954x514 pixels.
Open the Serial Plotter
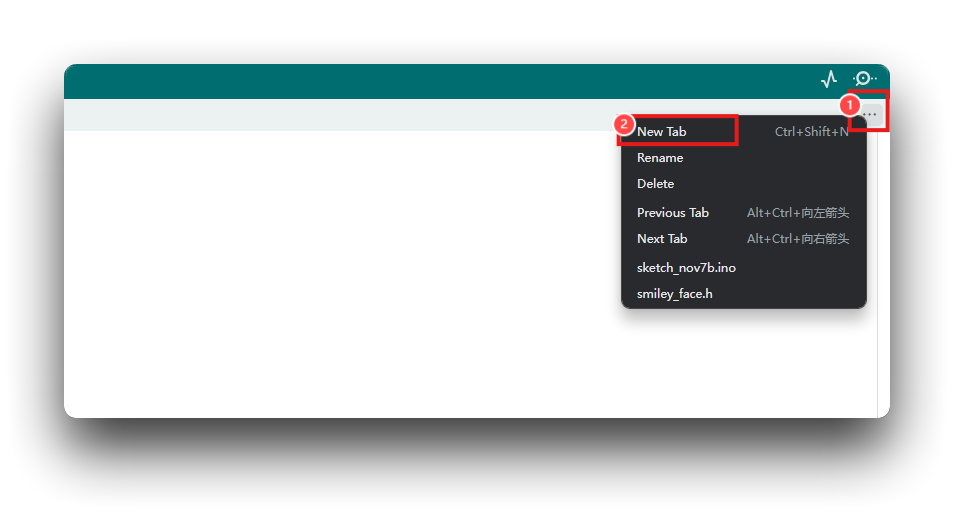click(x=829, y=79)
